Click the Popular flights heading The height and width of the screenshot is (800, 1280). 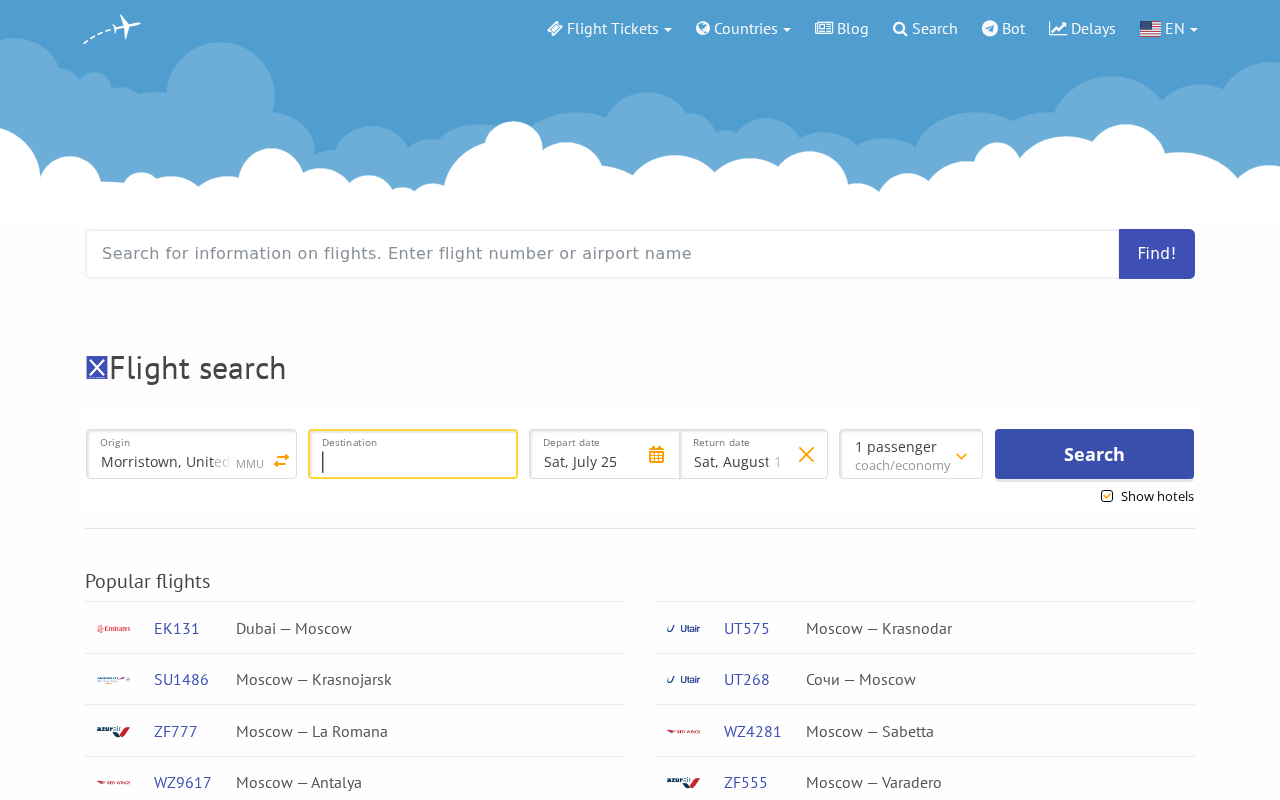pyautogui.click(x=148, y=581)
